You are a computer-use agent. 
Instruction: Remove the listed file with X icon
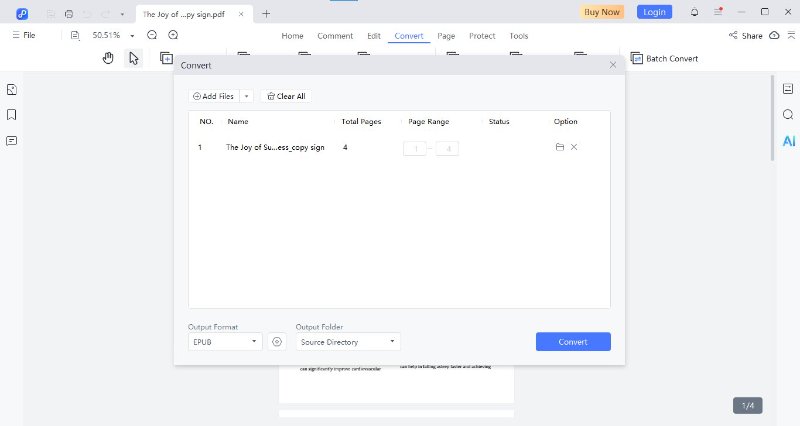[x=574, y=147]
